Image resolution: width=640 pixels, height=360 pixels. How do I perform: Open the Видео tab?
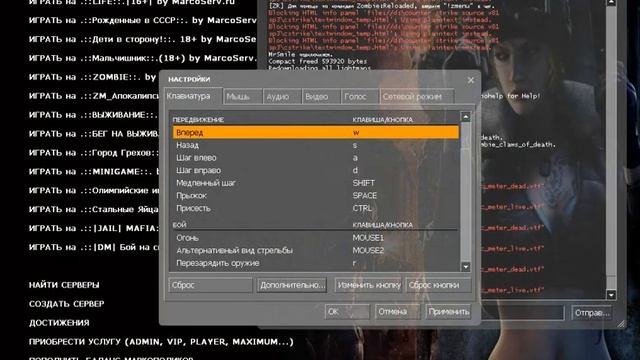[x=321, y=97]
